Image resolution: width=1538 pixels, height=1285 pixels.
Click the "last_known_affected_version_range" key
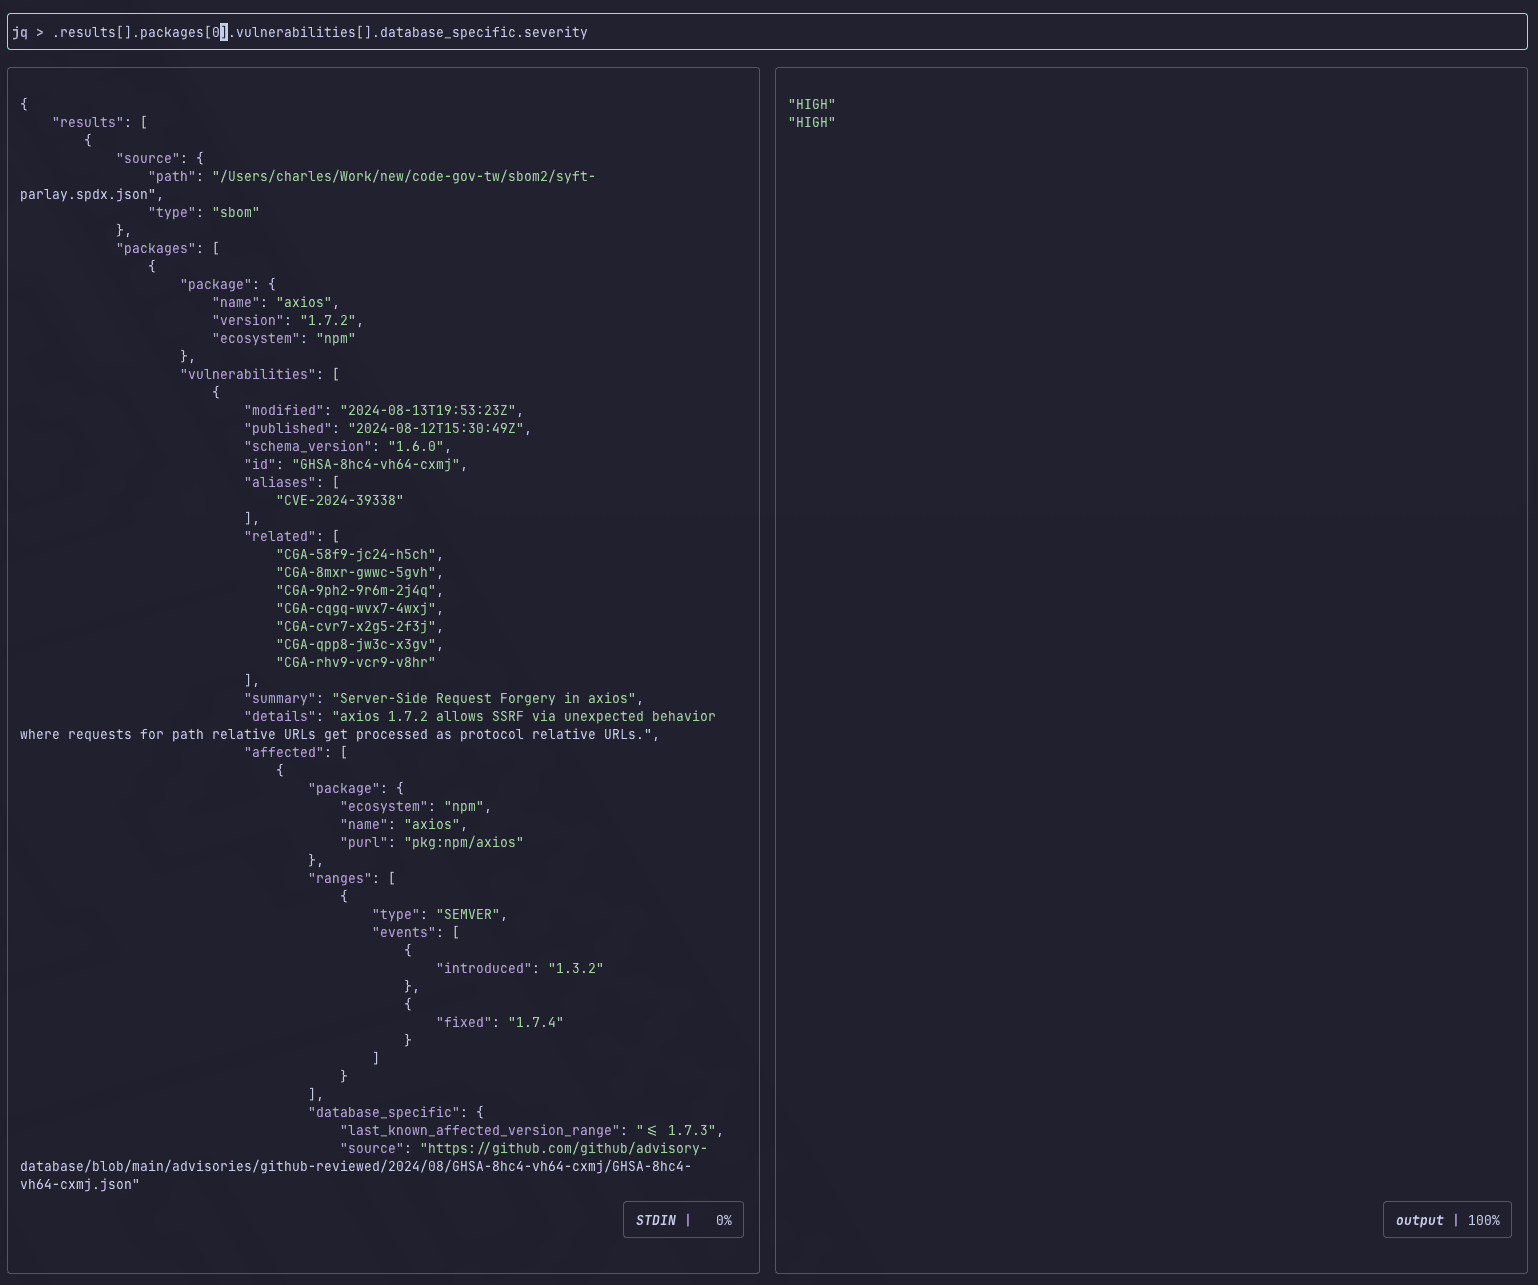(x=480, y=1130)
